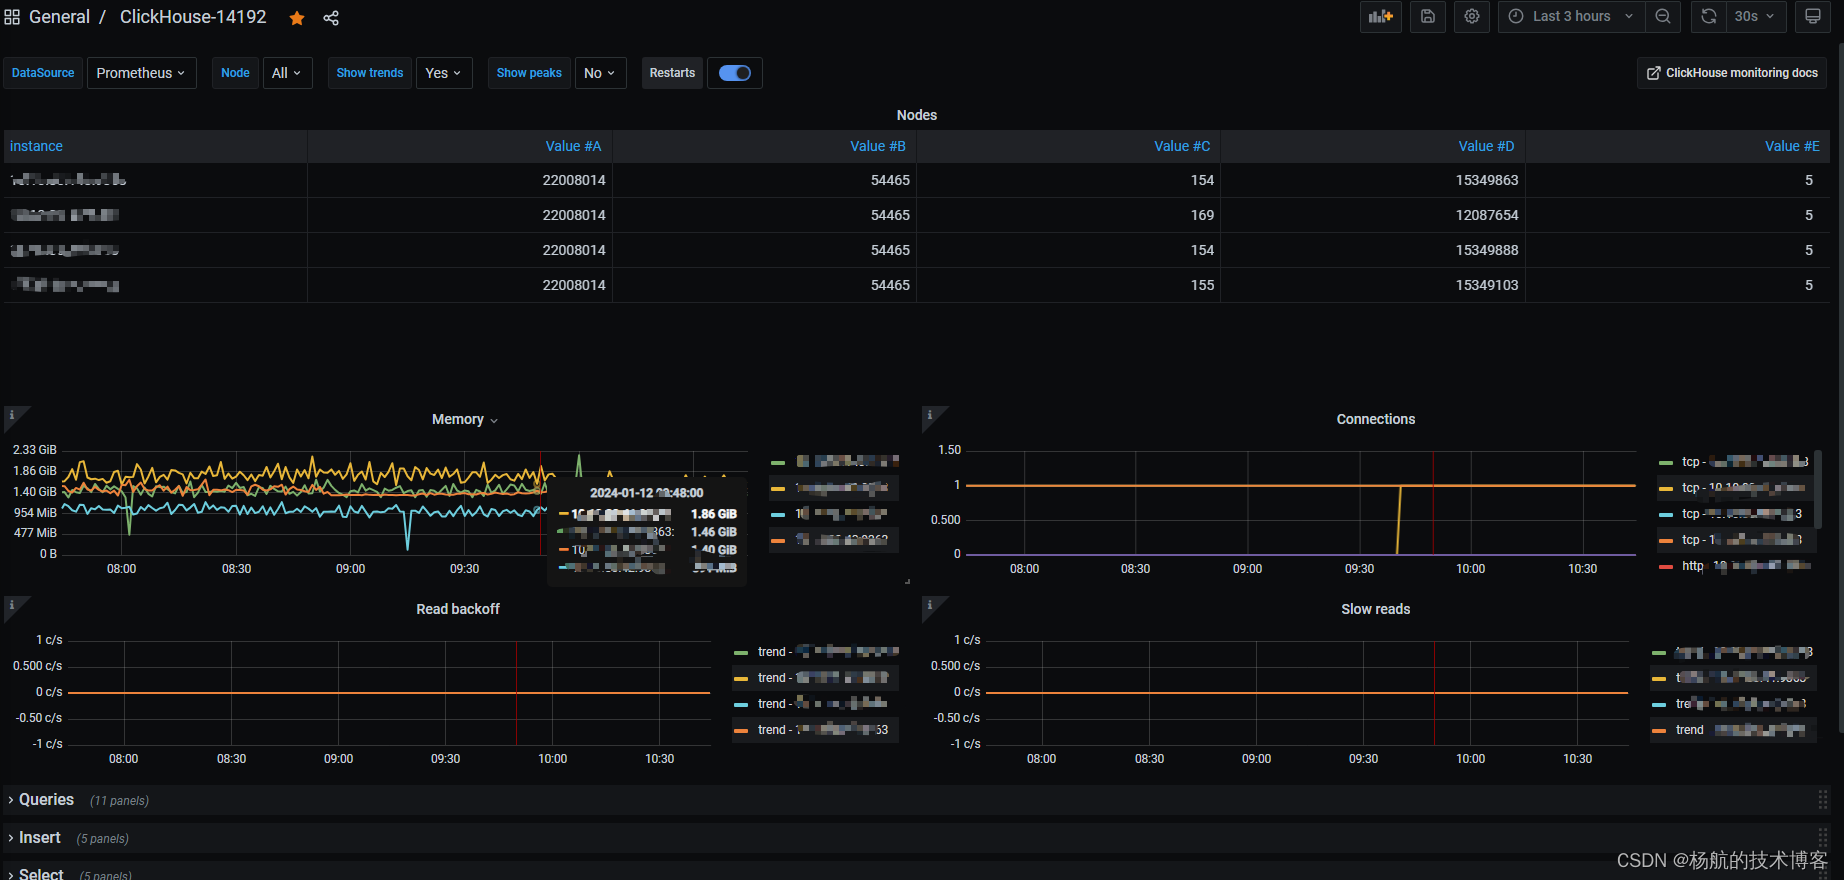This screenshot has height=880, width=1844.
Task: Open ClickHouse monitoring docs link
Action: click(x=1732, y=73)
